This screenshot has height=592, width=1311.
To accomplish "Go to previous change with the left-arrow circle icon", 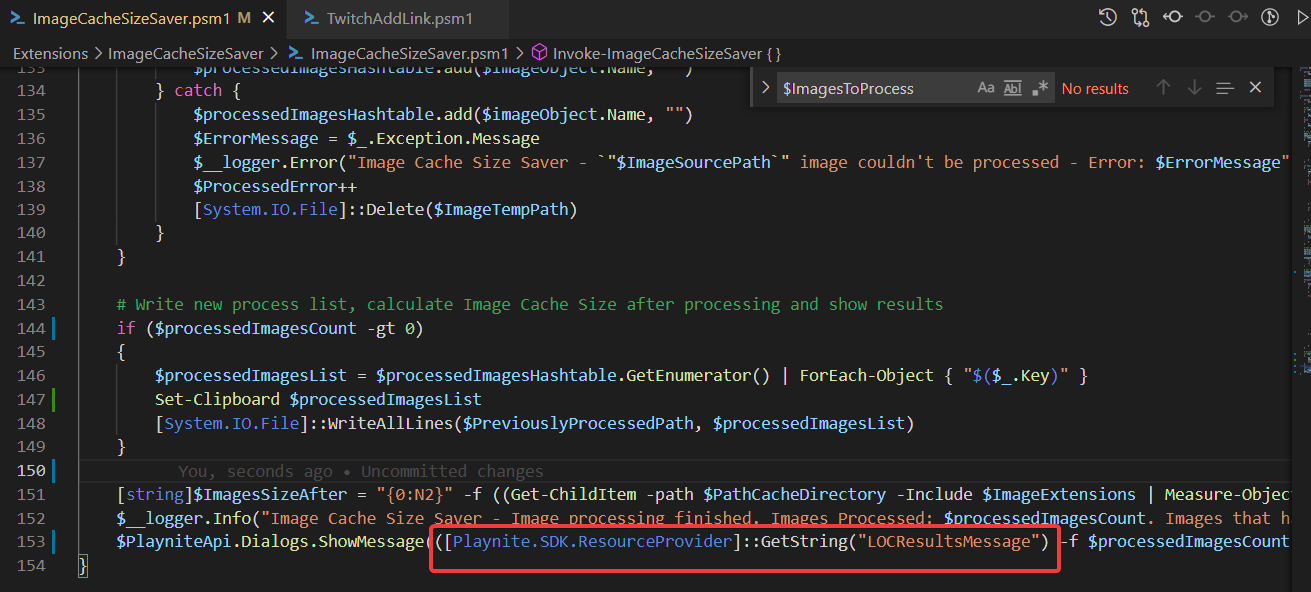I will (x=1172, y=16).
